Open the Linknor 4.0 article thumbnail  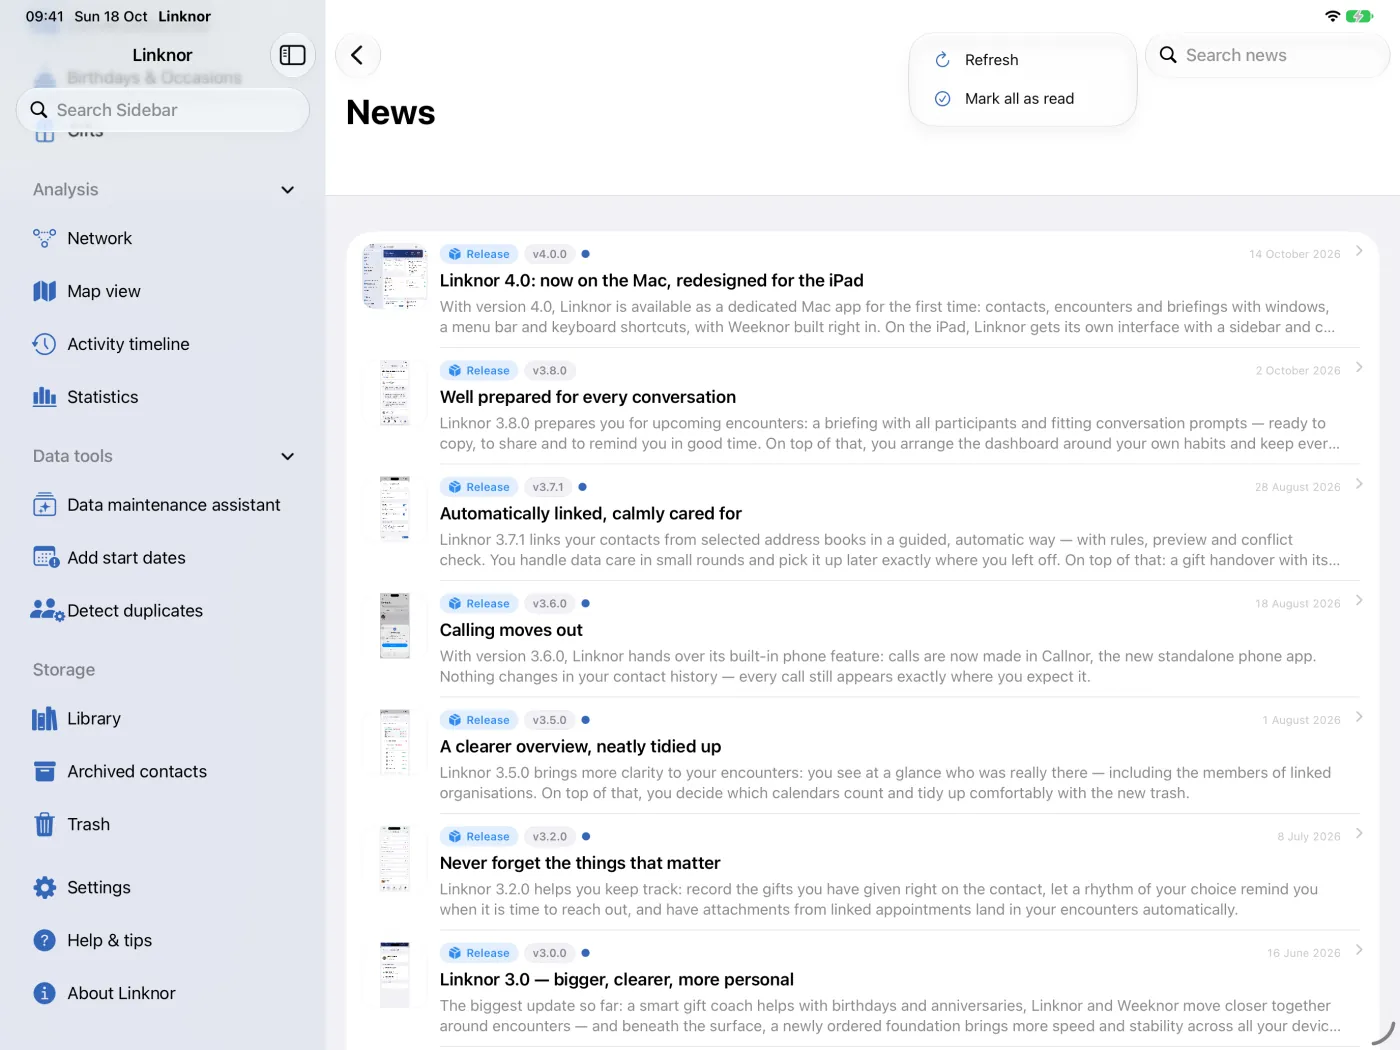coord(395,276)
